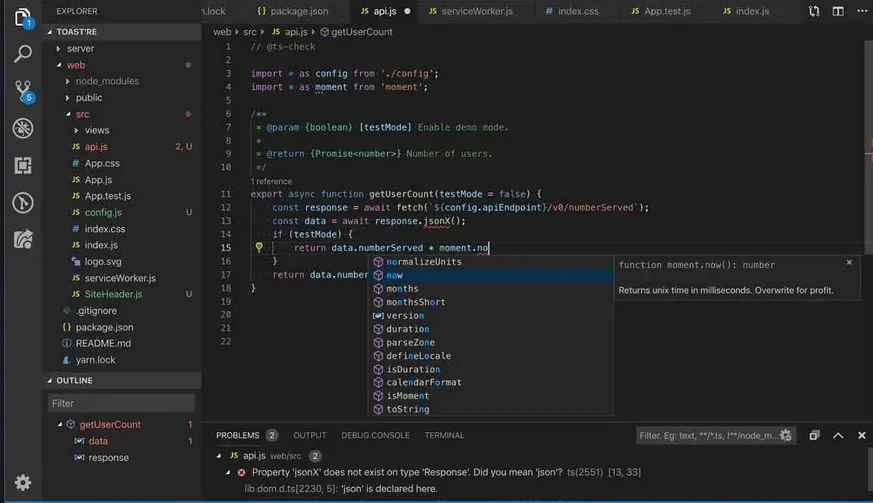
Task: Collapse the OUTLINE section
Action: (x=50, y=380)
